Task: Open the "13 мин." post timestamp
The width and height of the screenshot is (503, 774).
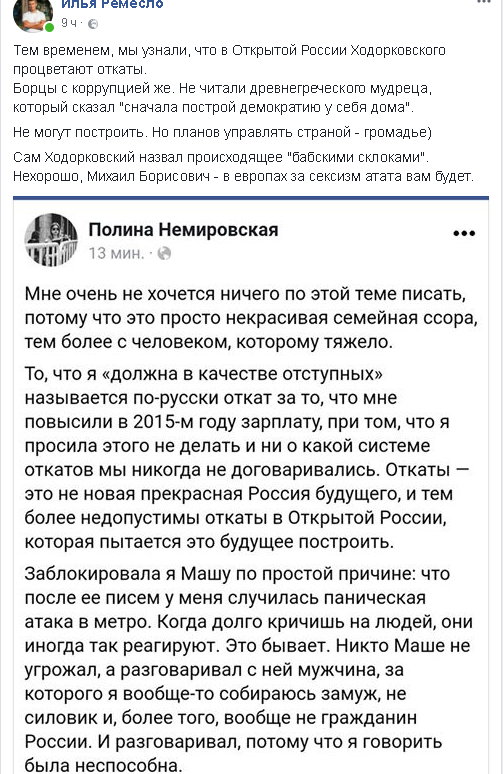Action: 116,254
